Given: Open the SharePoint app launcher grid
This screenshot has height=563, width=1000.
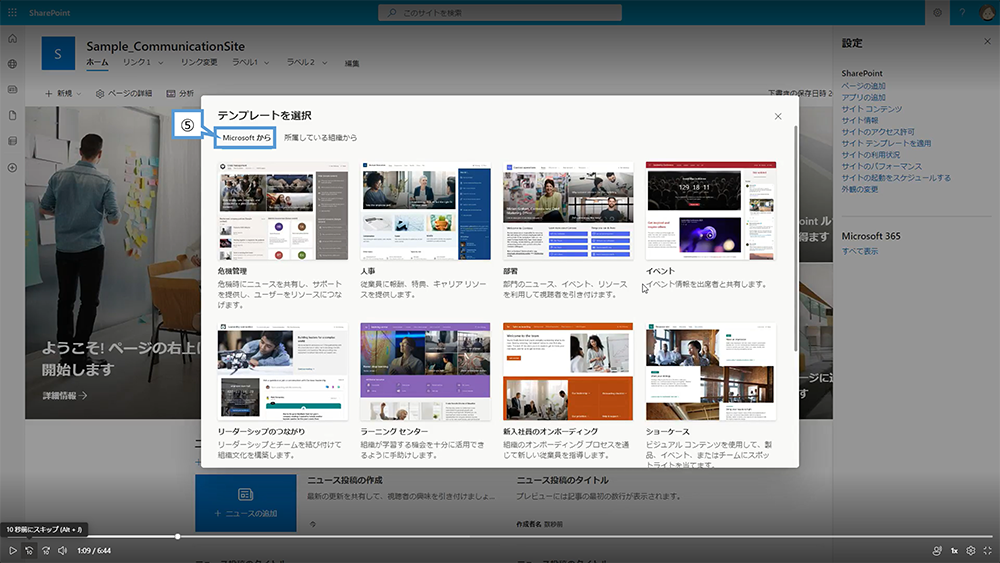Looking at the screenshot, I should (12, 12).
